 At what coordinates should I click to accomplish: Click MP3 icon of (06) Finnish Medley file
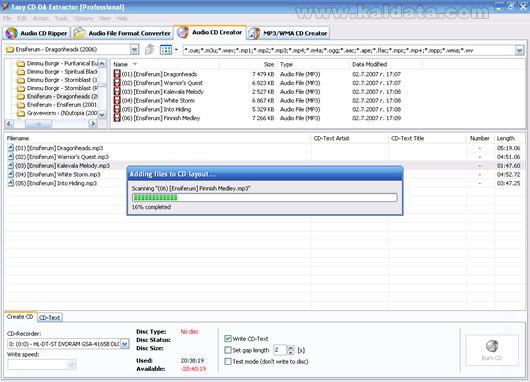click(x=117, y=118)
